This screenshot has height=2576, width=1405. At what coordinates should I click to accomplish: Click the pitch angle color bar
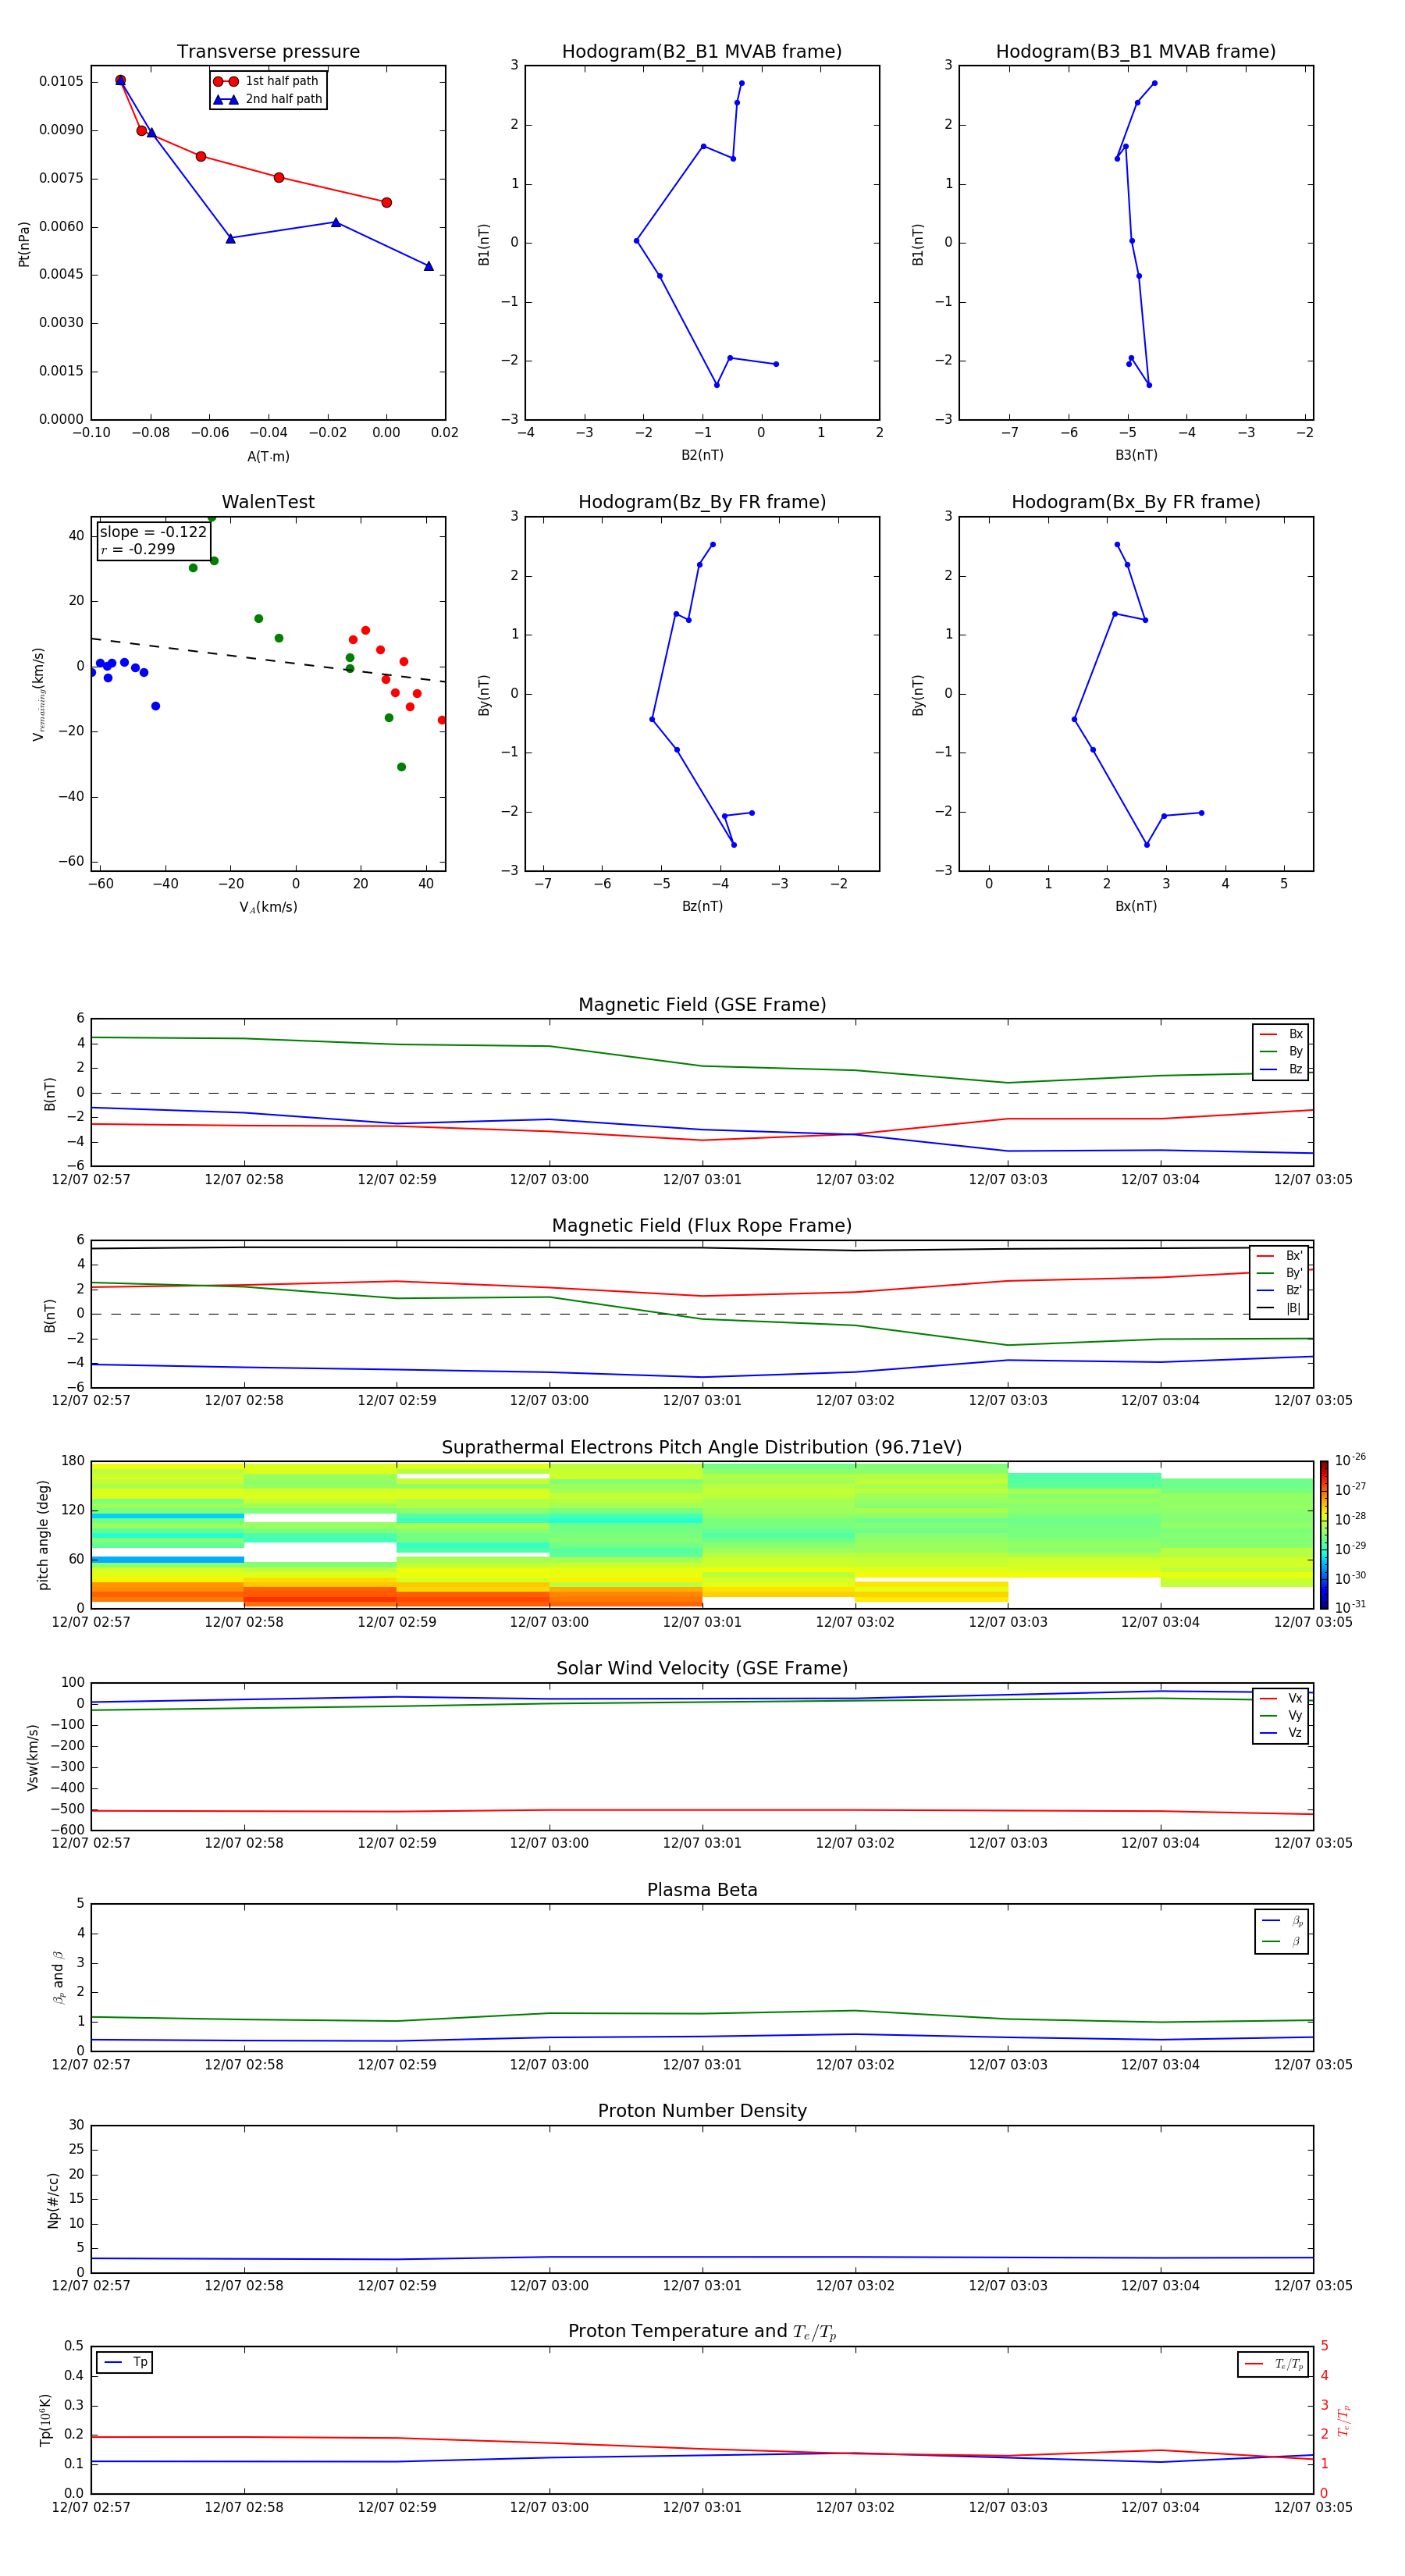[1324, 1534]
